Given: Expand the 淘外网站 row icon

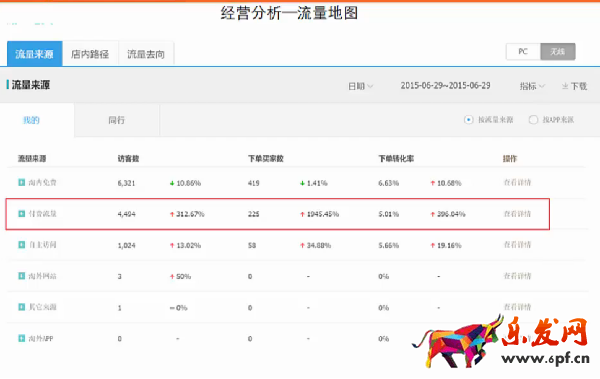Looking at the screenshot, I should tap(22, 276).
